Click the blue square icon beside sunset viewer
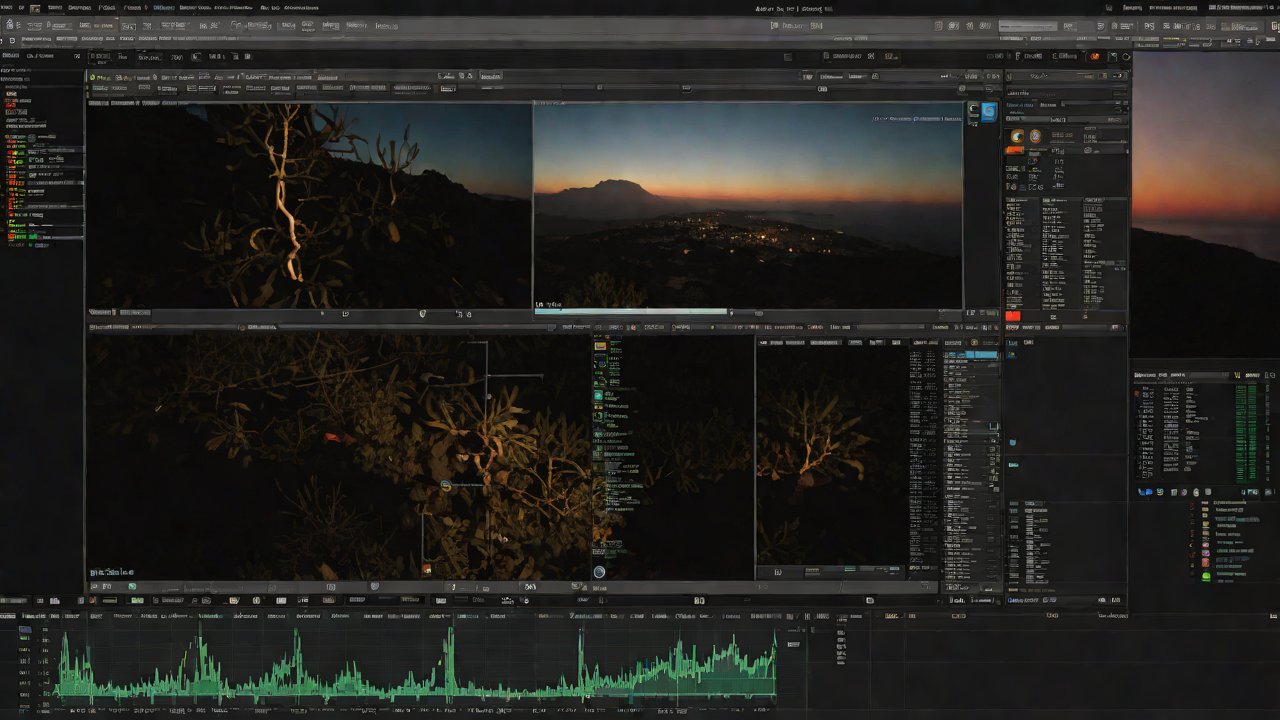This screenshot has height=720, width=1280. pos(989,112)
